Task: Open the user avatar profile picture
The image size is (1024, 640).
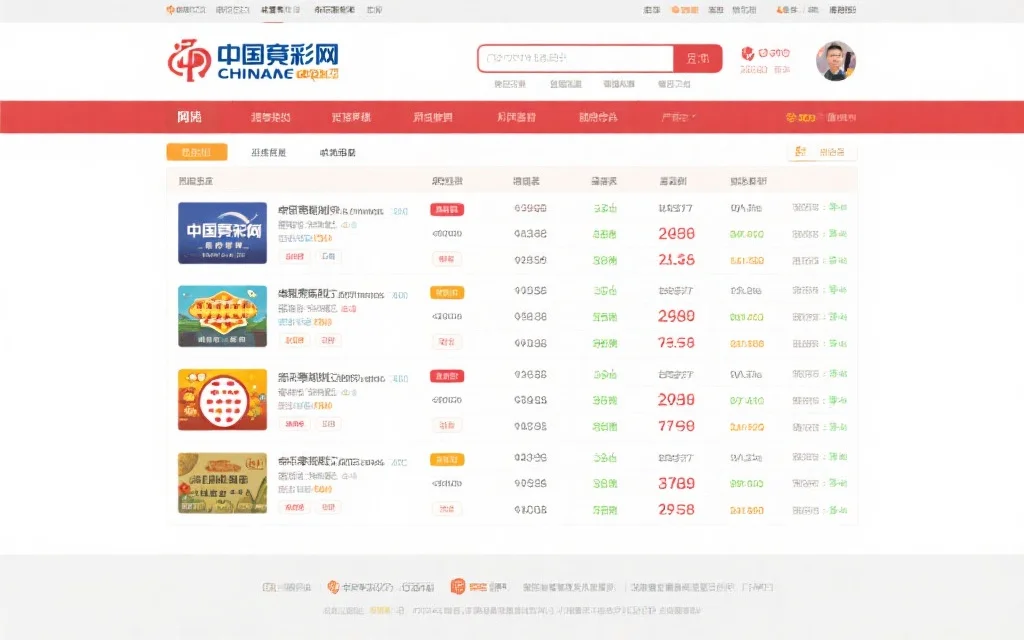Action: point(835,61)
